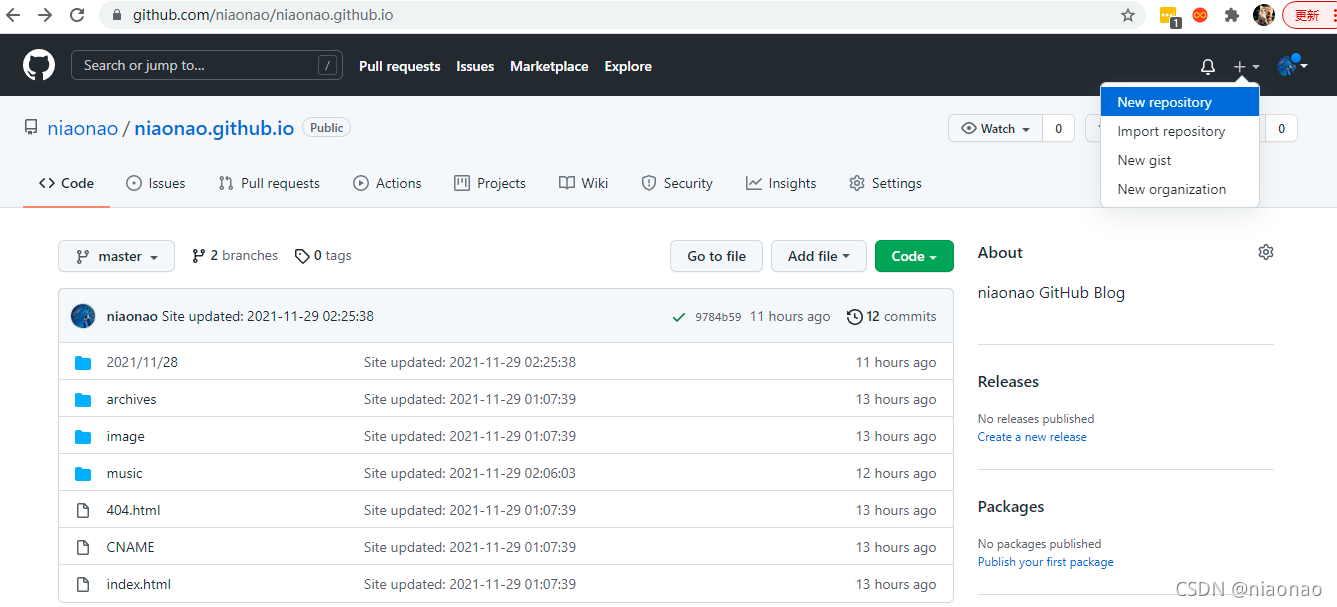Open the Actions tab
Screen dimensions: 1337x607
387,183
